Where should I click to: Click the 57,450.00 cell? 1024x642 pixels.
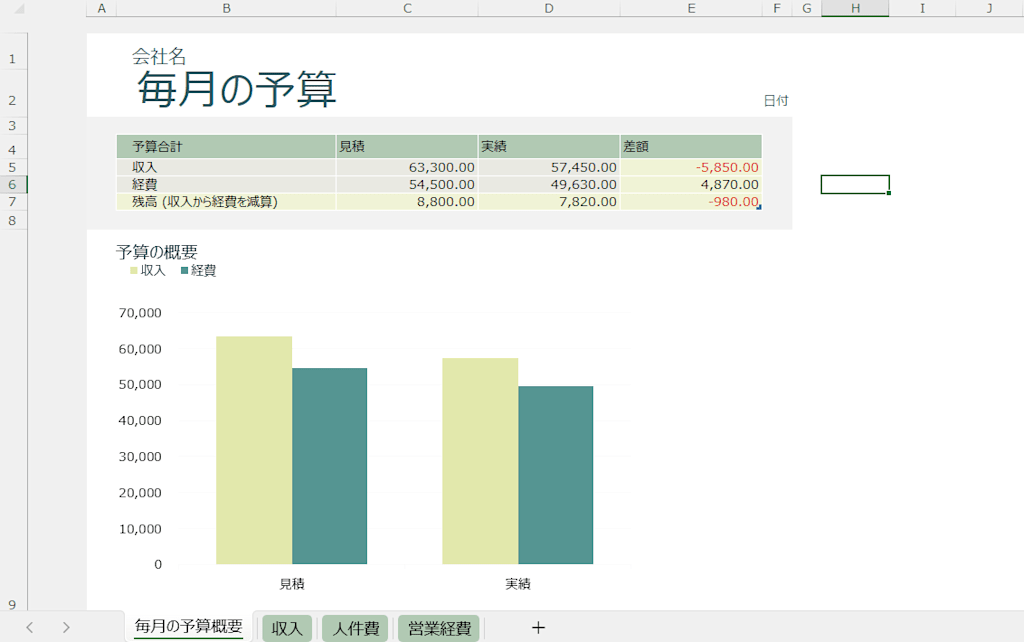[x=549, y=167]
